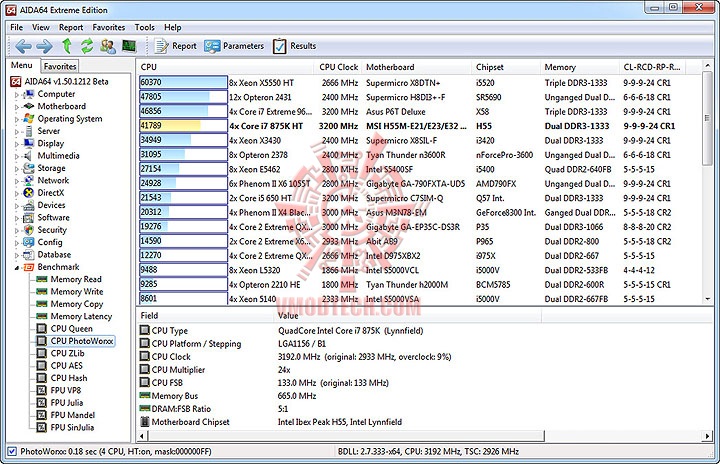
Task: Select the DirectX icon in tree
Action: click(28, 193)
